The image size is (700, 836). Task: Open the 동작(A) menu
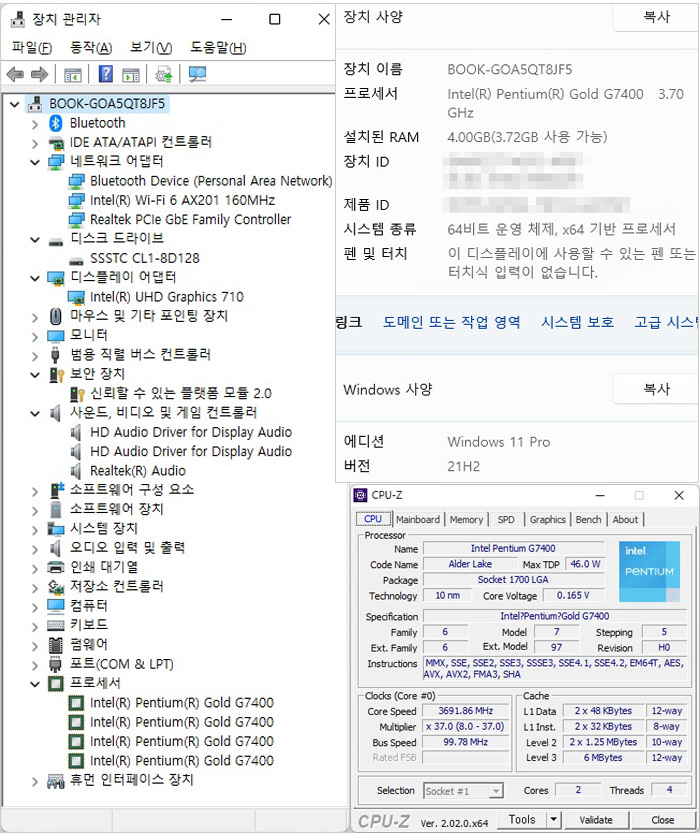pos(91,48)
